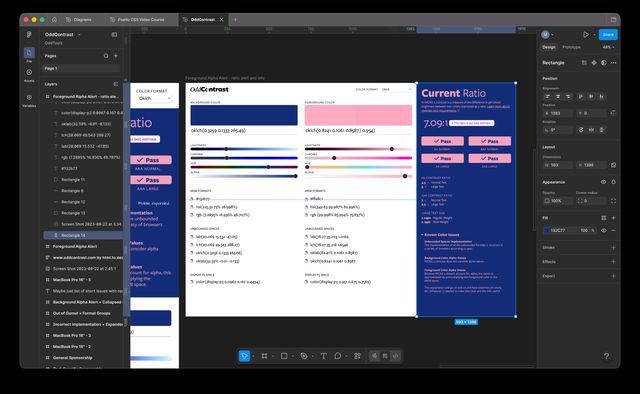Open a new tab with plus button
Viewport: 640px width, 394px height.
tap(235, 19)
